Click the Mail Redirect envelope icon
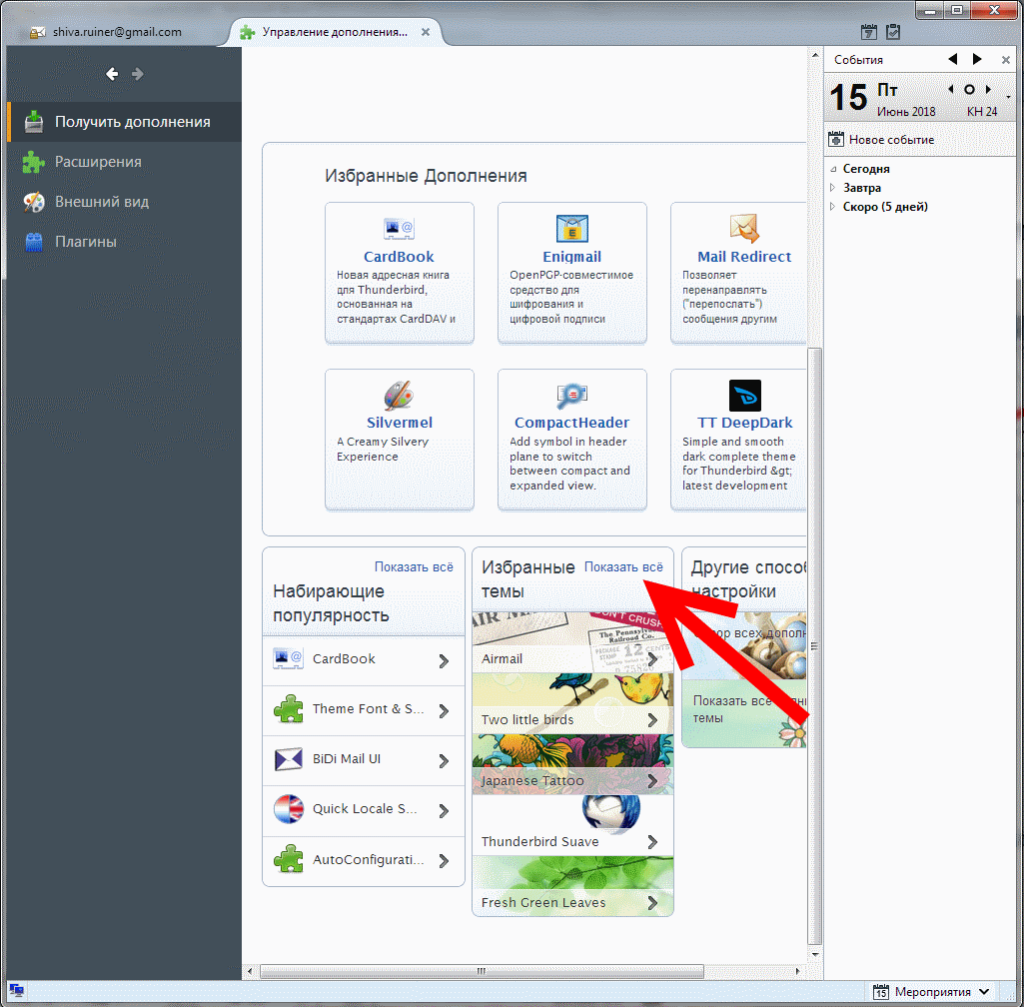The image size is (1024, 1007). (x=744, y=228)
